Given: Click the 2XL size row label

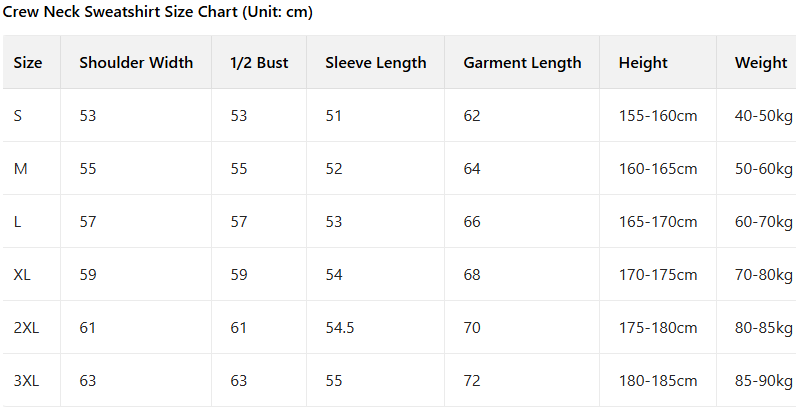Looking at the screenshot, I should point(26,328).
